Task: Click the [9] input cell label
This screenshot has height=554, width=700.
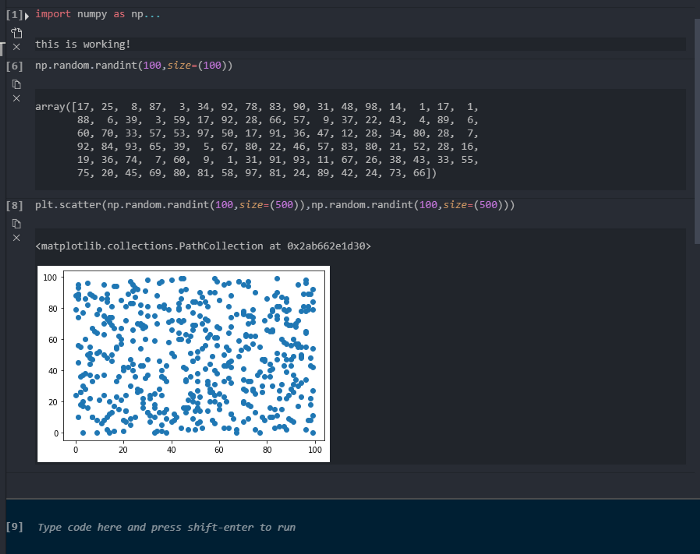Action: coord(14,527)
